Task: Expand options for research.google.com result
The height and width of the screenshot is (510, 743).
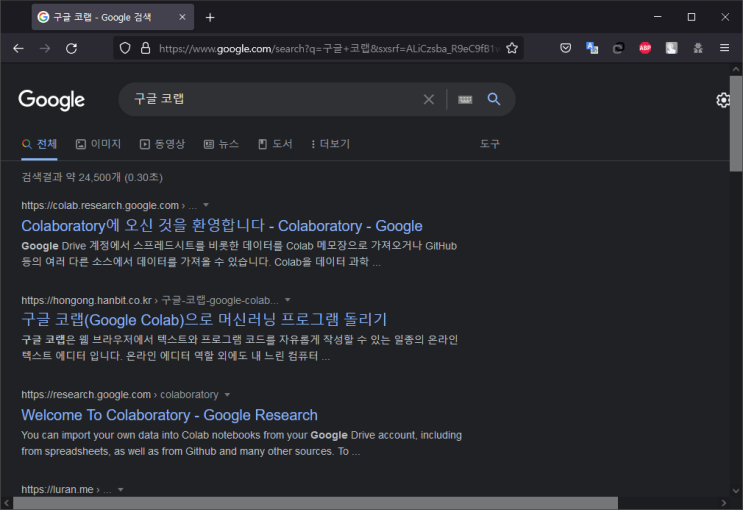Action: 227,395
